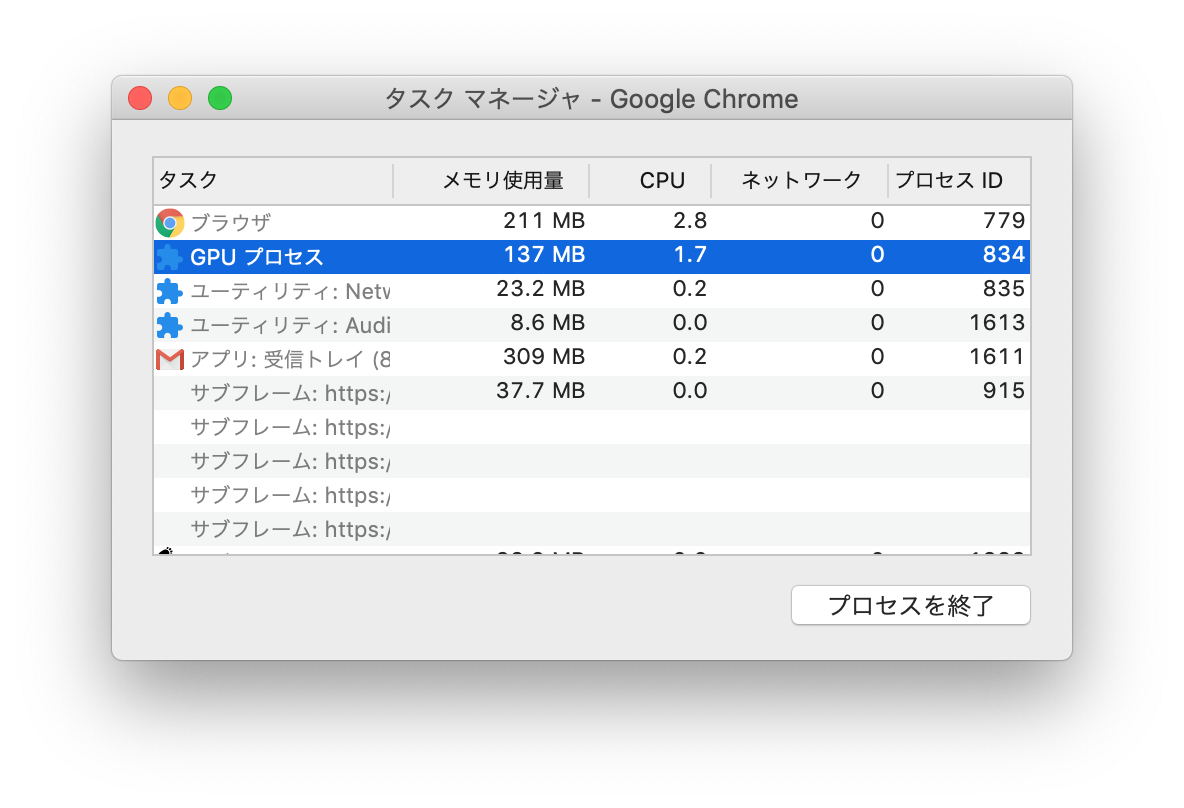1184x808 pixels.
Task: Select the GPU プロセス task name
Action: click(257, 257)
